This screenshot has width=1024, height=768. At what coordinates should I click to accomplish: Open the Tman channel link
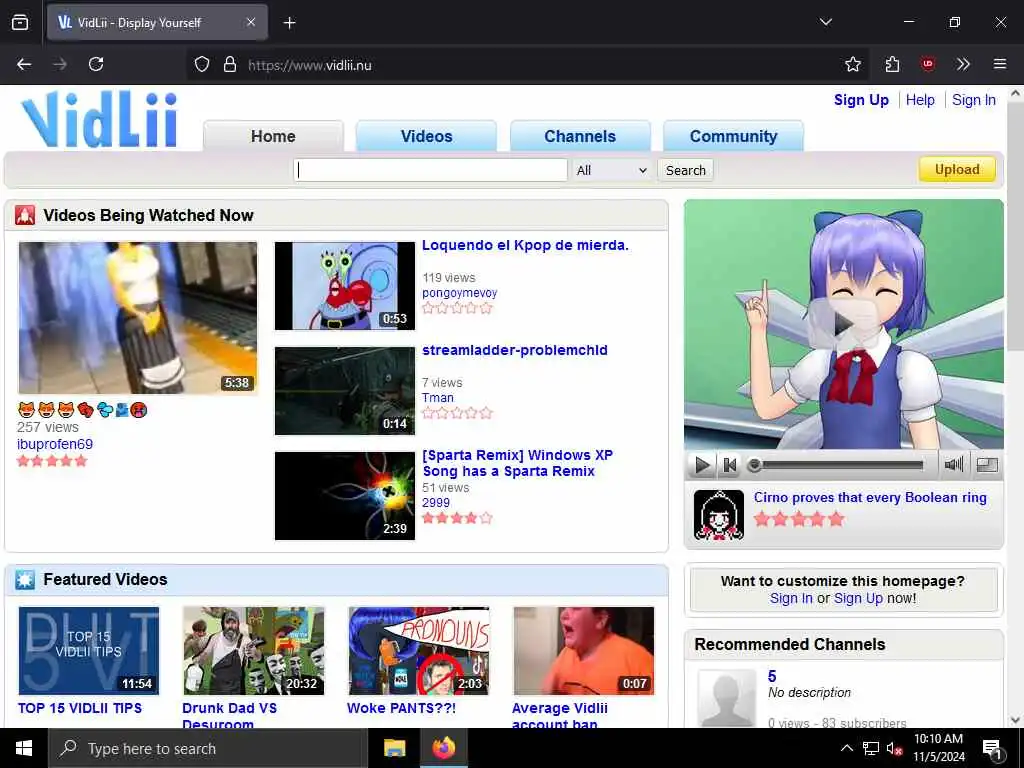coord(438,398)
